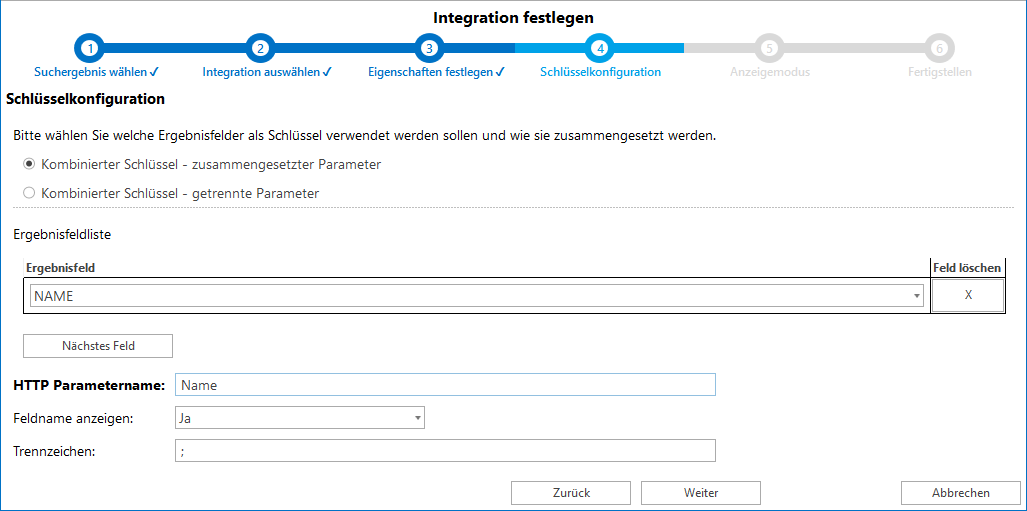
Task: Click step 6 circle icon
Action: tap(939, 47)
